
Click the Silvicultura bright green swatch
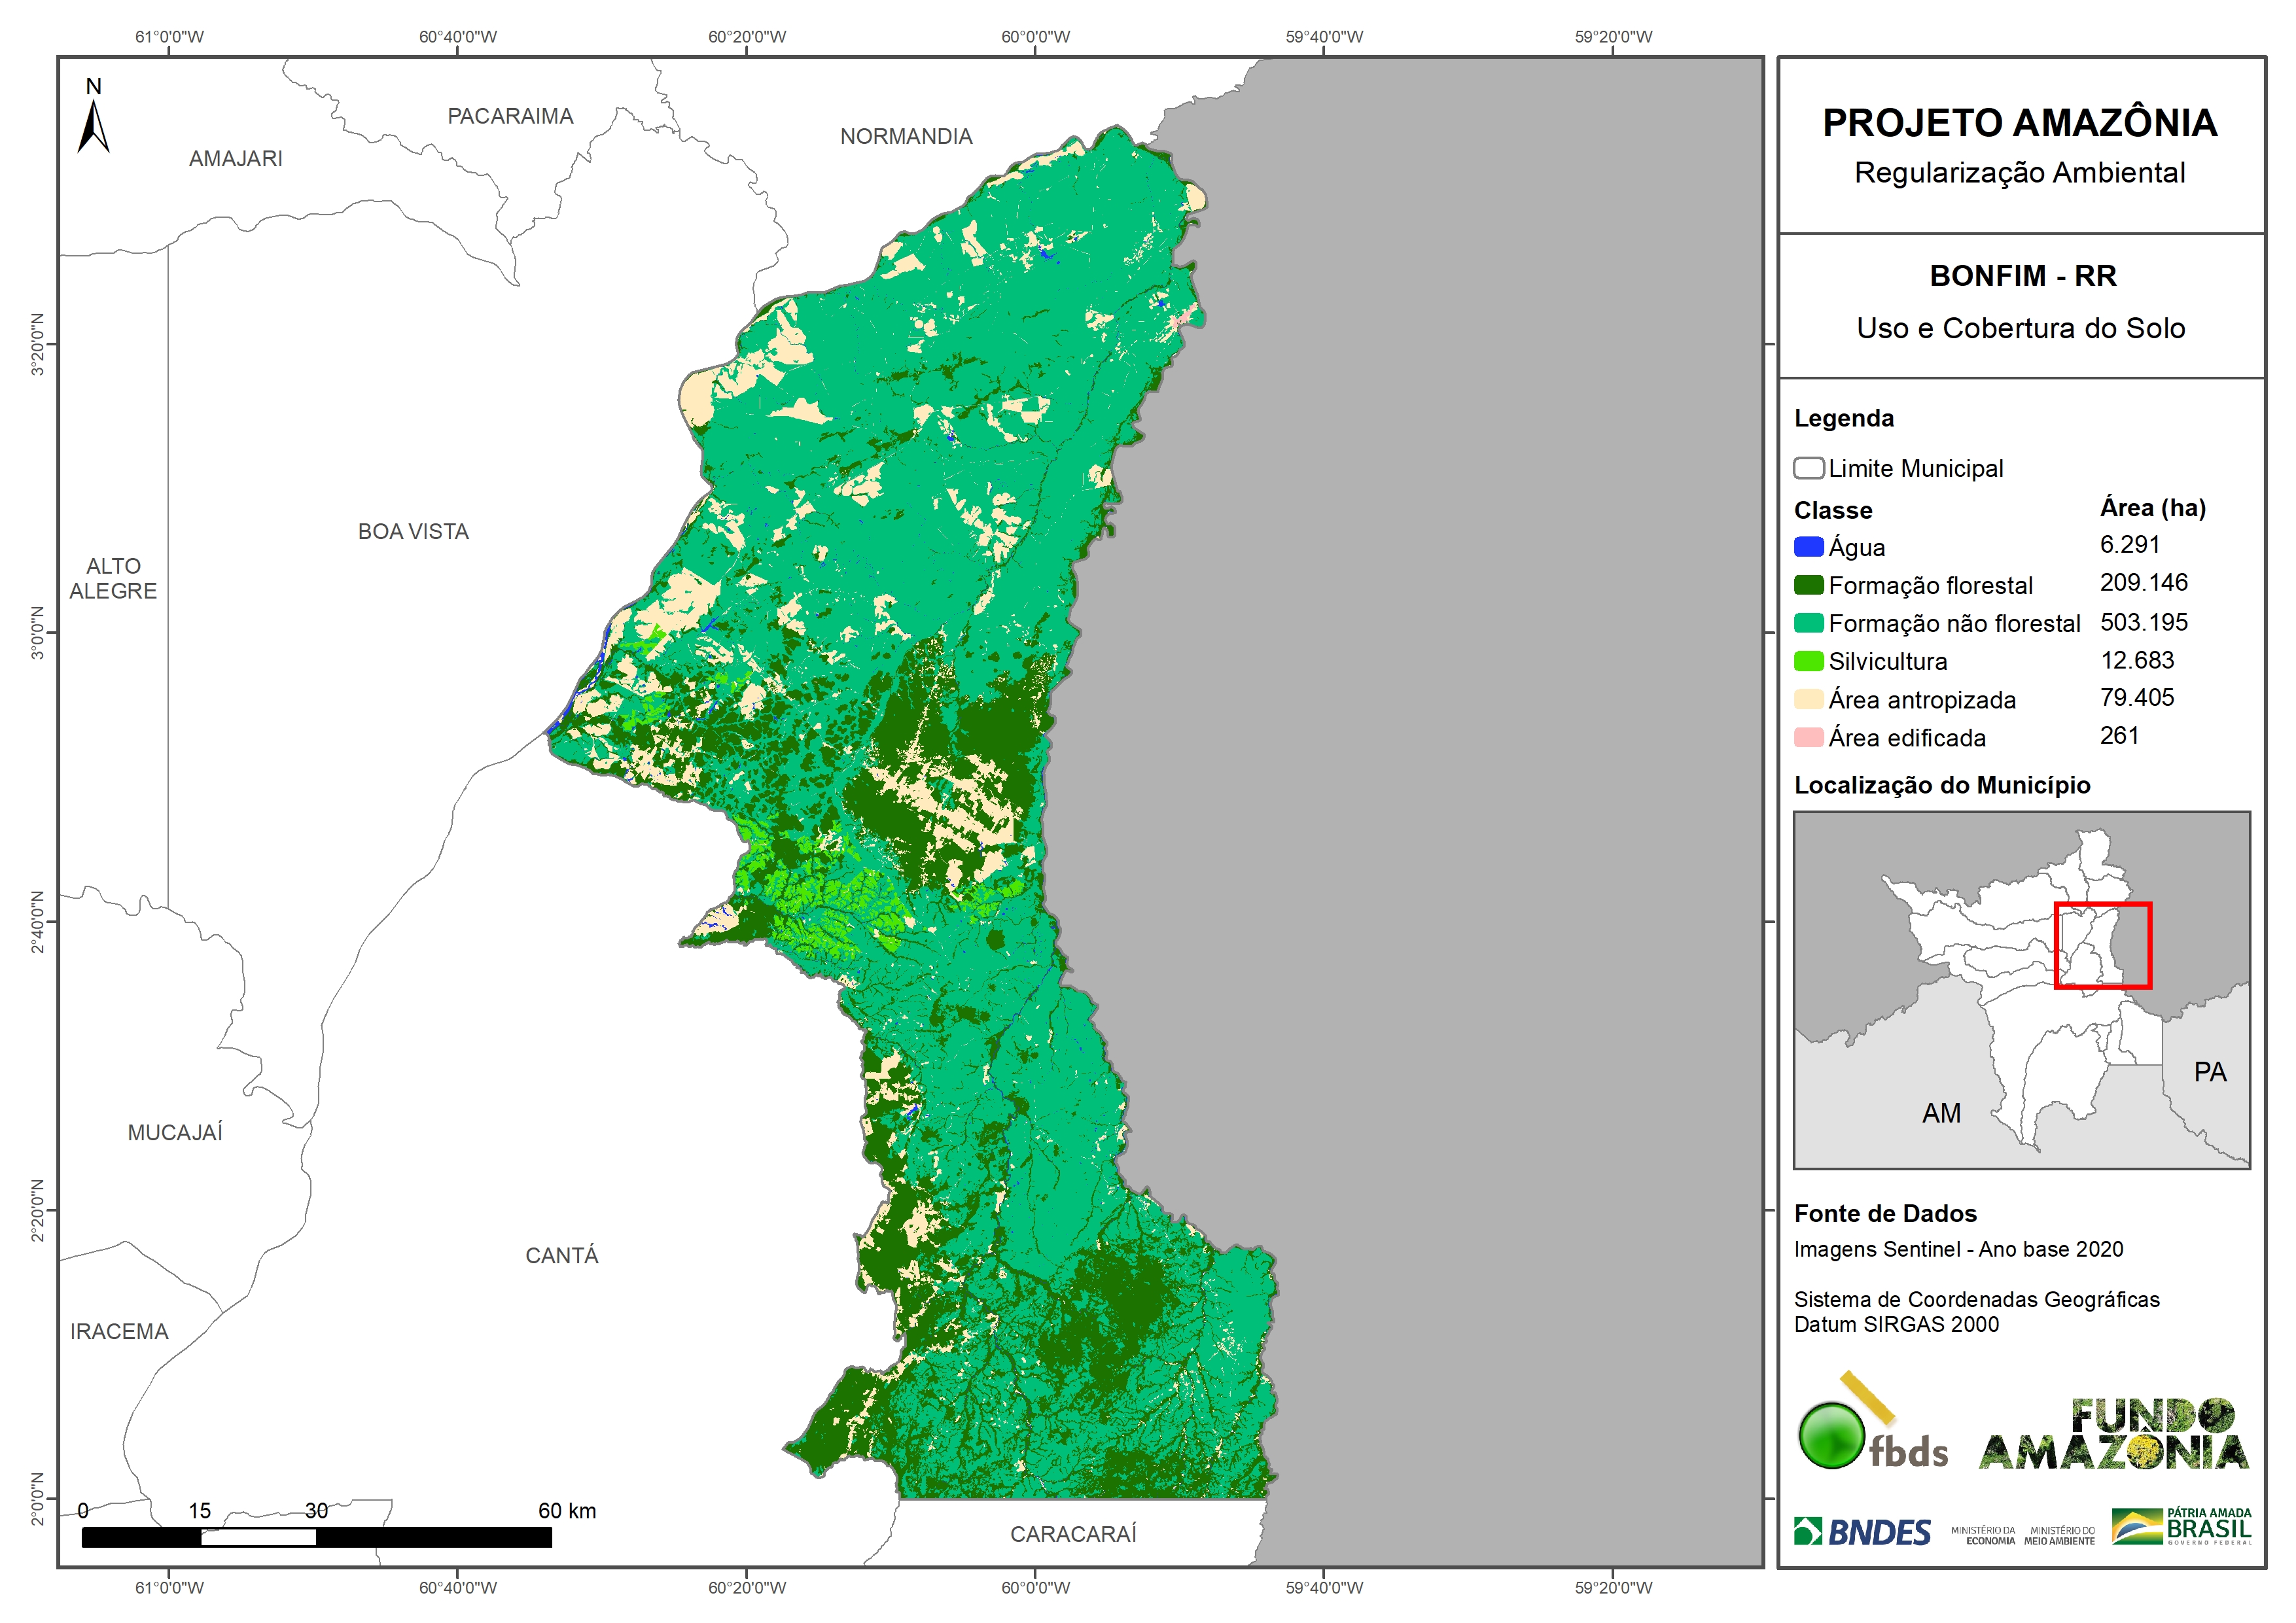coord(1808,661)
